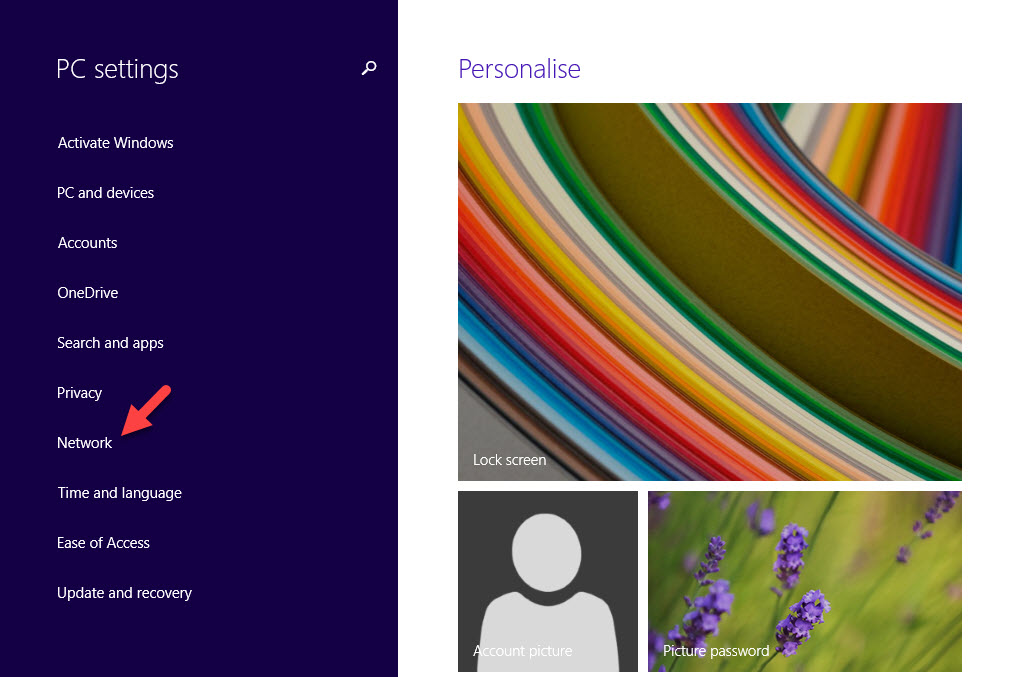Screen dimensions: 1010x677
Task: Go to PC and devices
Action: [x=105, y=193]
